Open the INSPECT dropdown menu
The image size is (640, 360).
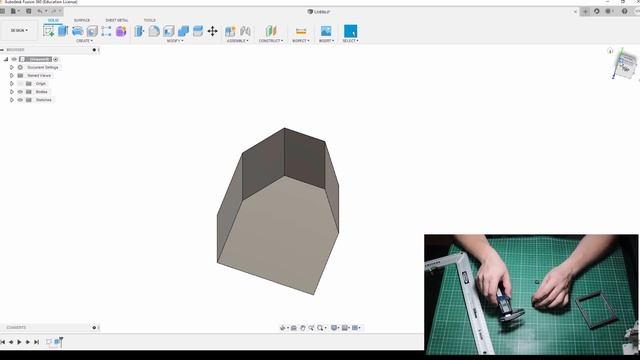tap(300, 41)
